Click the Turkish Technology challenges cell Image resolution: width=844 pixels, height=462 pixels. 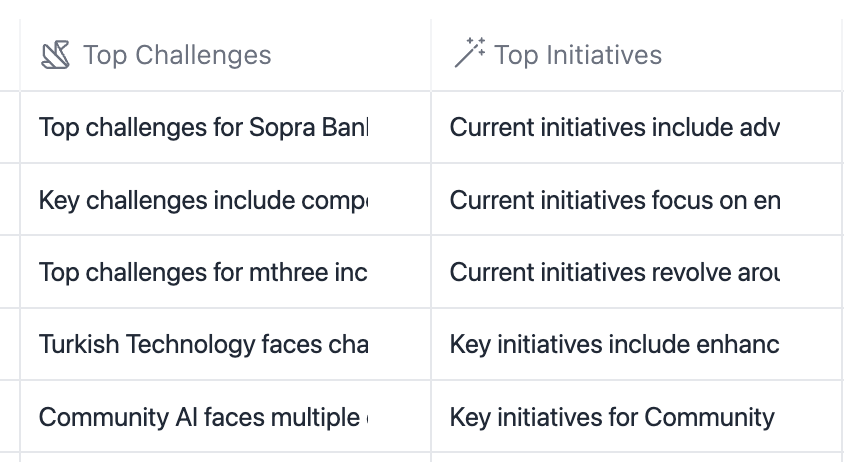[204, 344]
